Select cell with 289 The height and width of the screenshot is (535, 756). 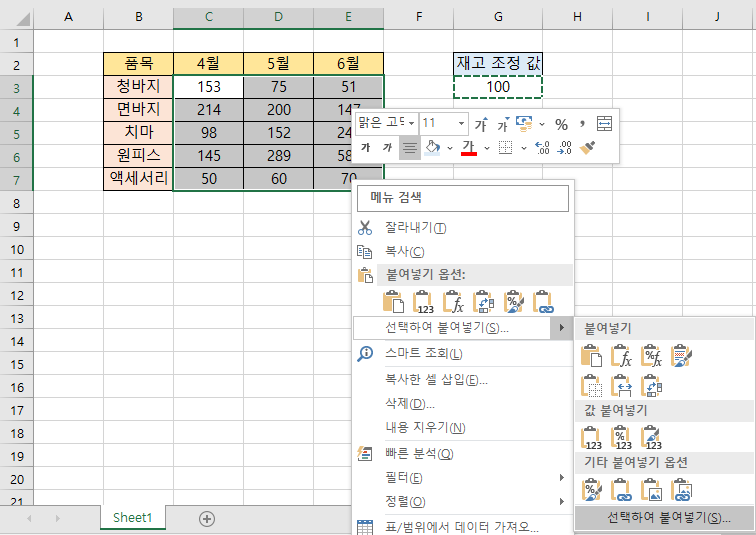tap(279, 156)
